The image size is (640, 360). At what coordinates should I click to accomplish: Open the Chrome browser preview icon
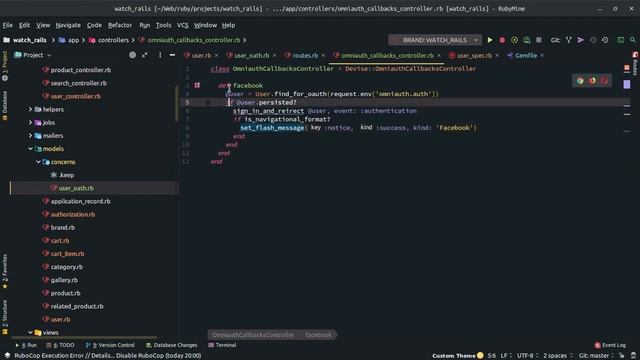(580, 81)
